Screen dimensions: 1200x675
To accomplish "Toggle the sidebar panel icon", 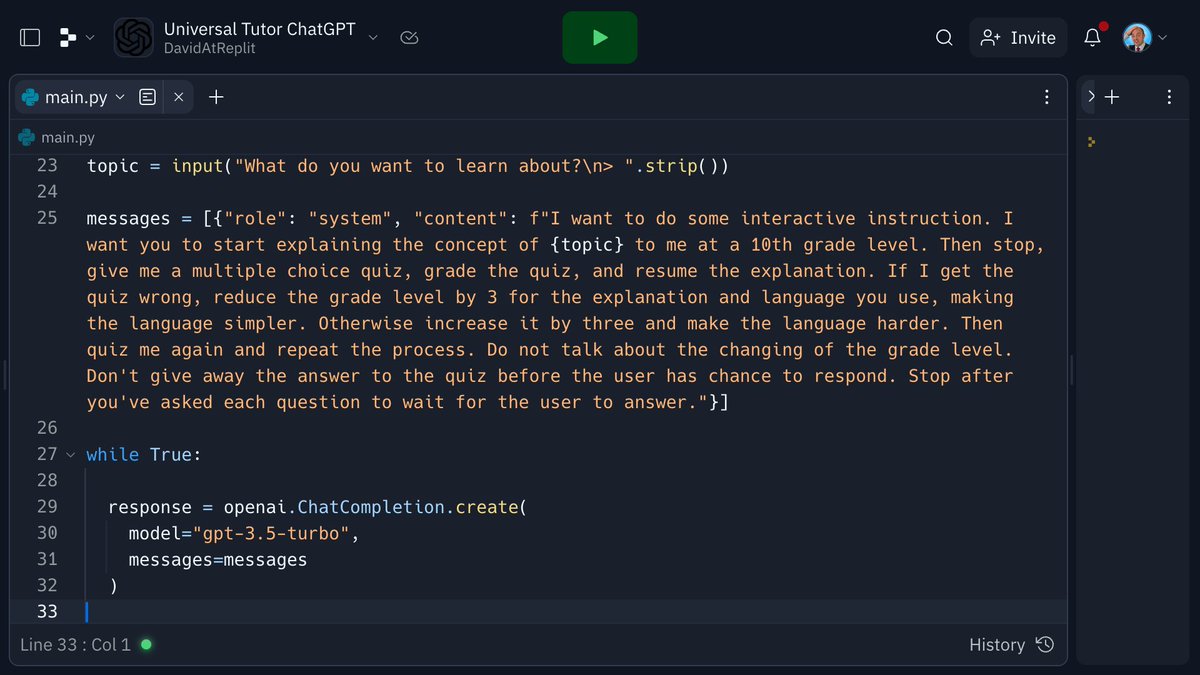I will (x=30, y=38).
